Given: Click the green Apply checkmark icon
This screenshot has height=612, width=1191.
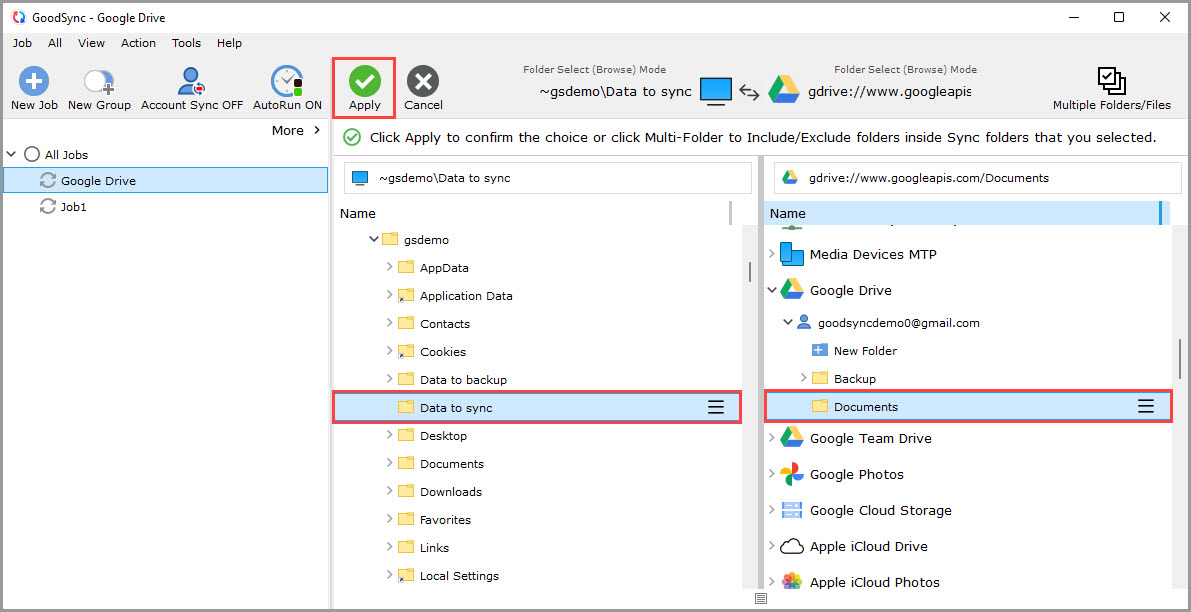Looking at the screenshot, I should coord(364,81).
